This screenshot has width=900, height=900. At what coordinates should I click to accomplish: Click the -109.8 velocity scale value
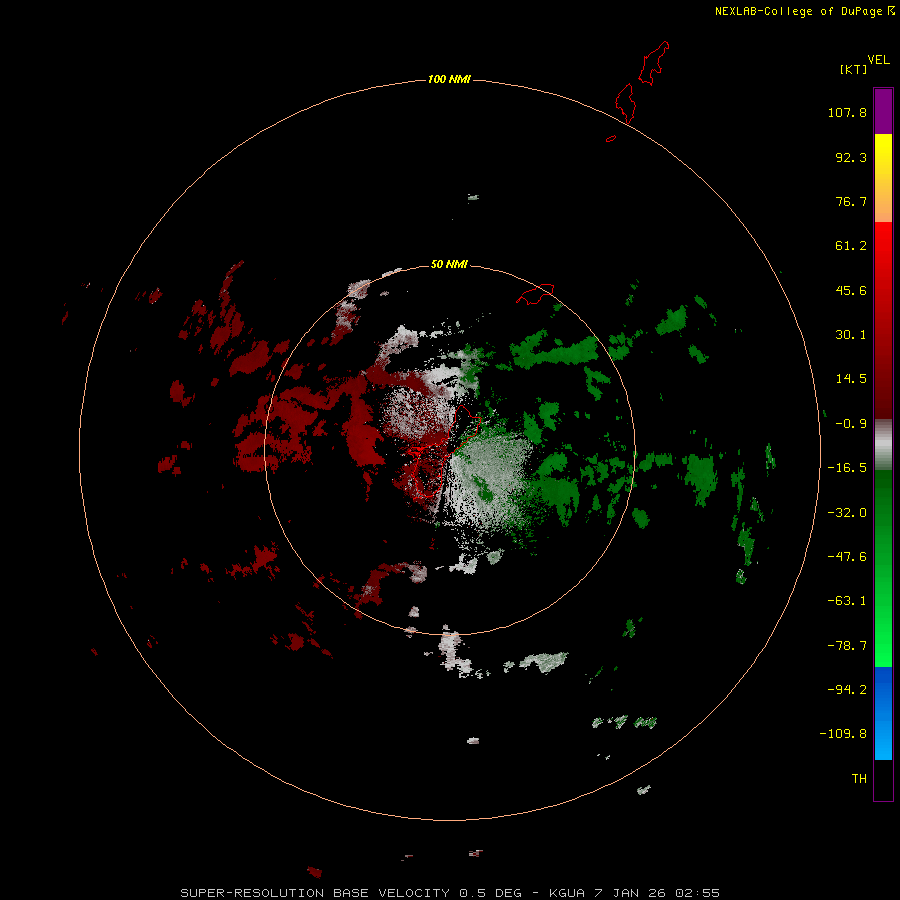click(843, 734)
